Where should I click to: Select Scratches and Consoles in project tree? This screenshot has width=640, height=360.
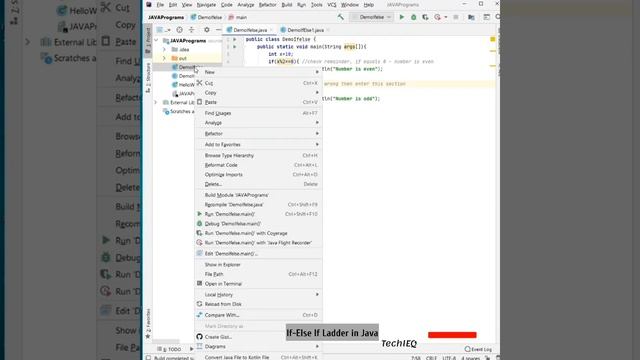coord(178,111)
